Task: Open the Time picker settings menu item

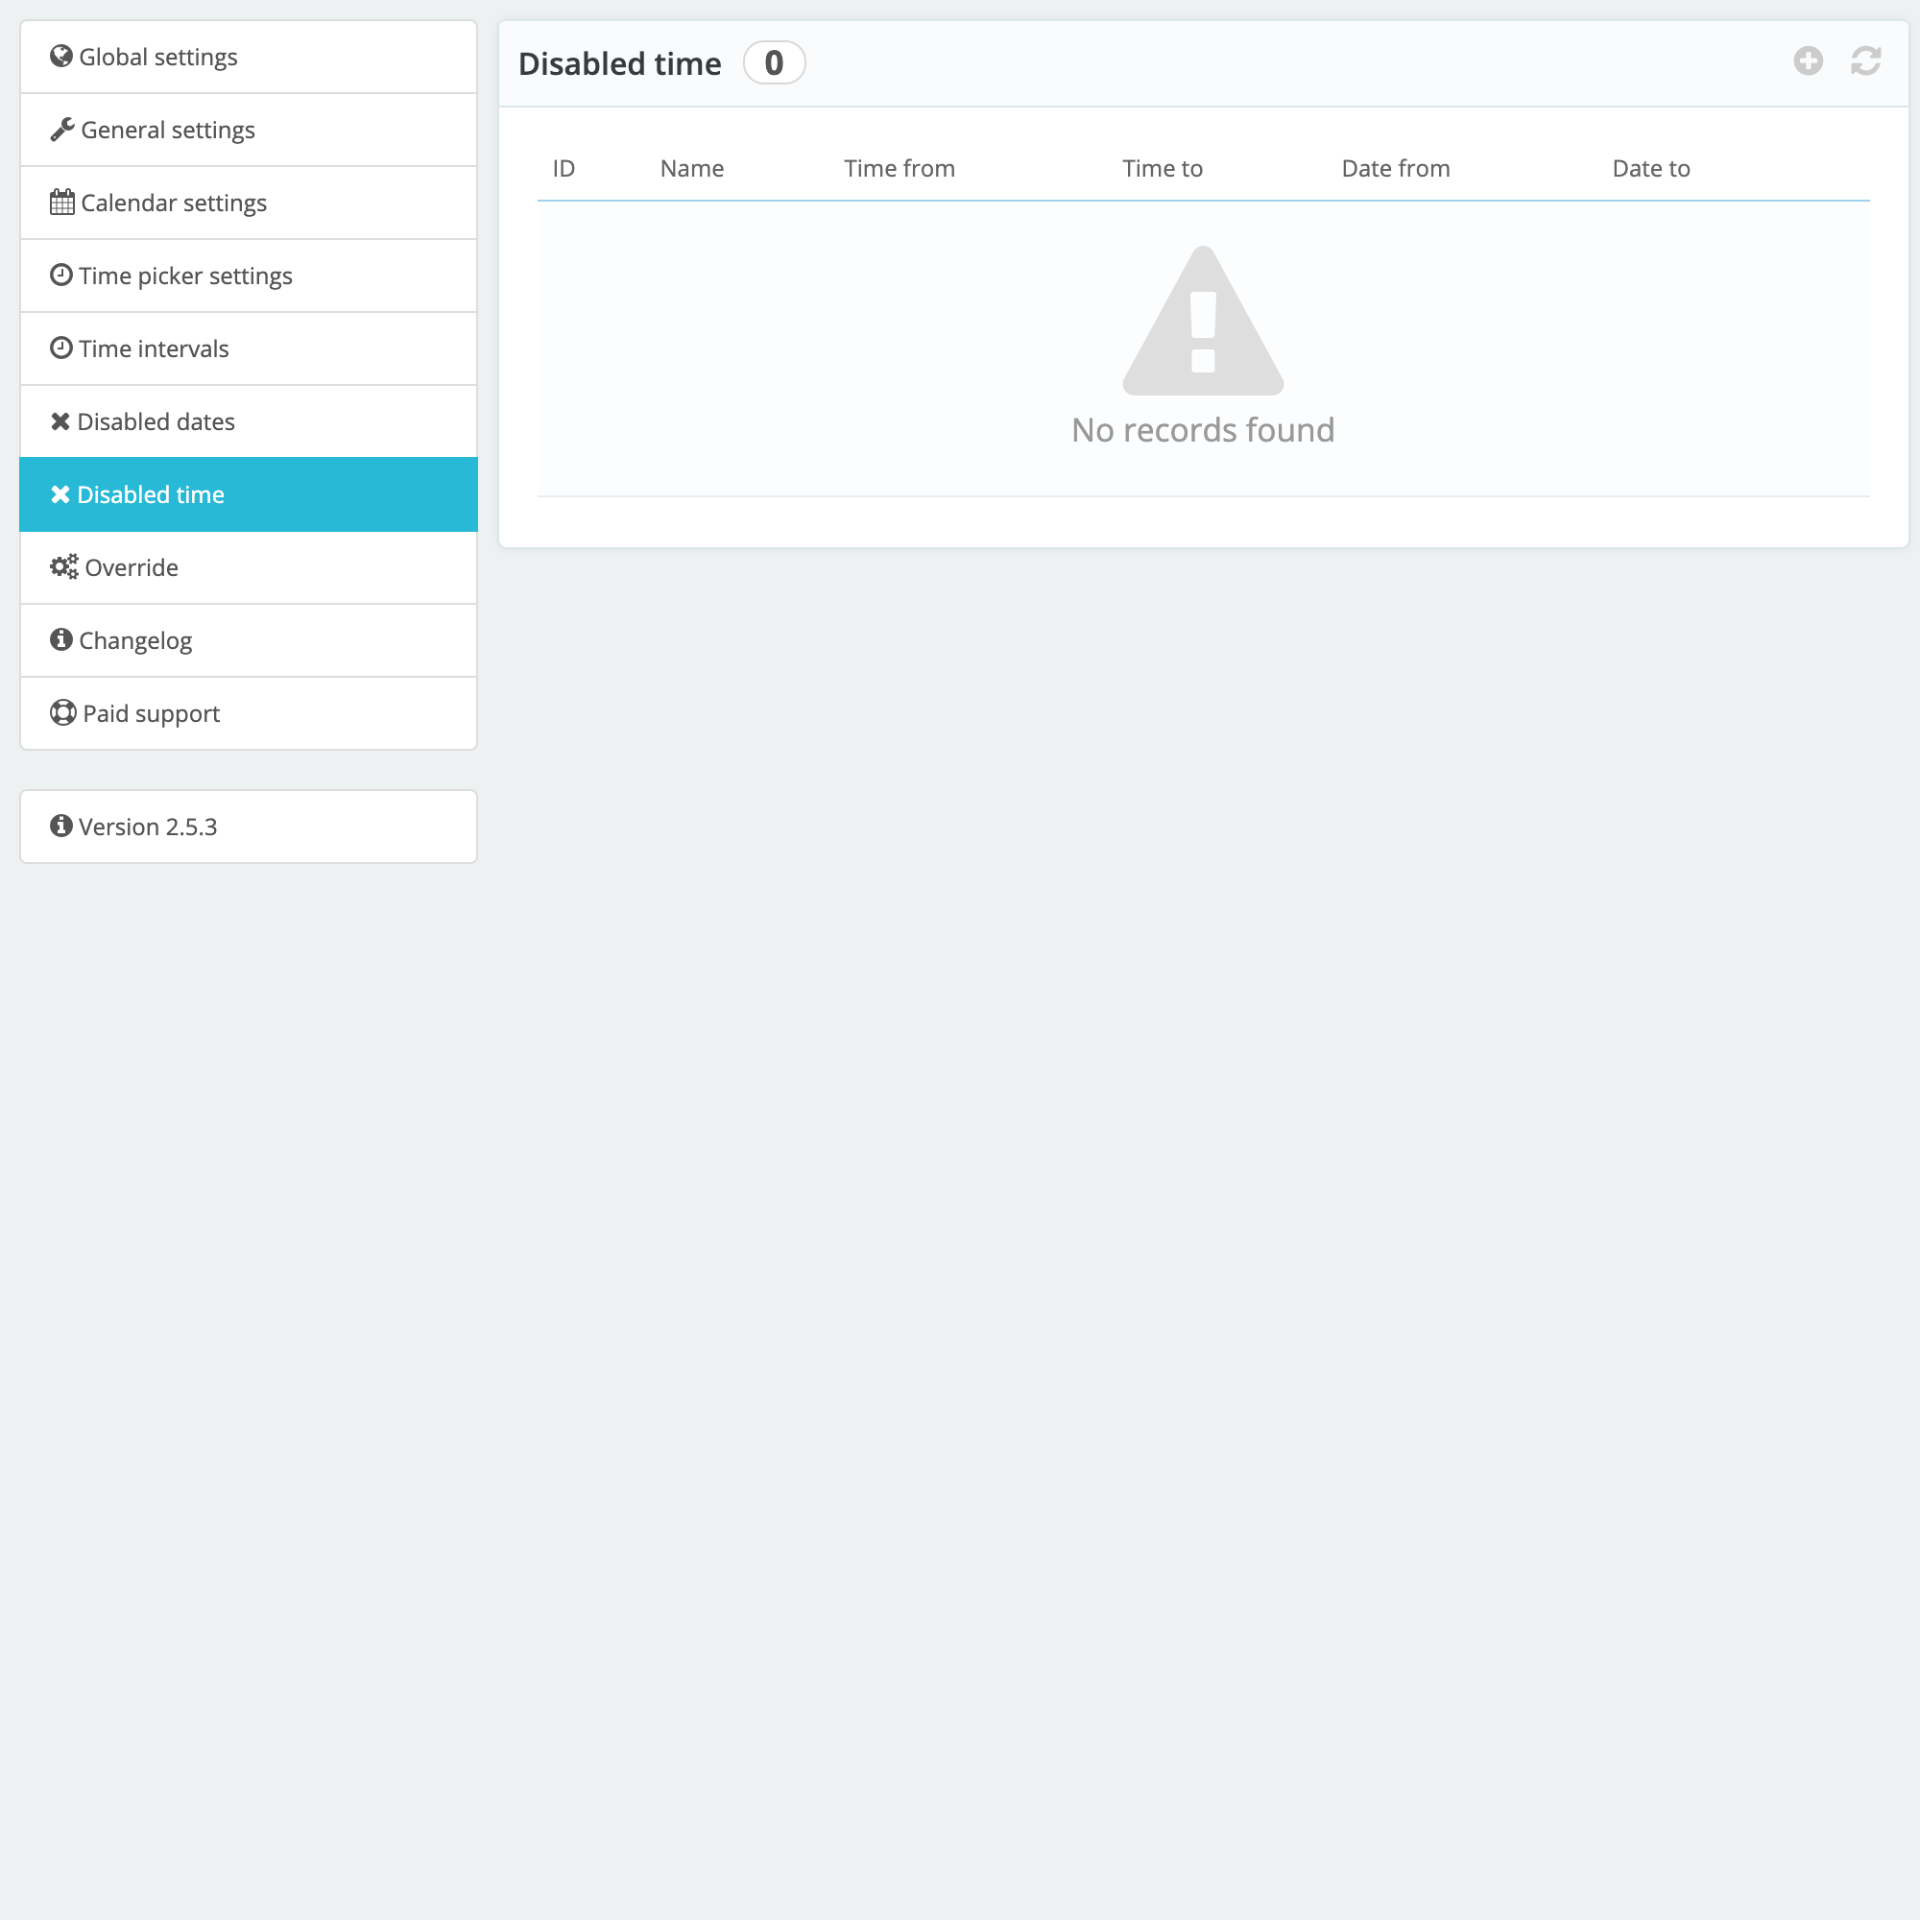Action: (x=185, y=276)
